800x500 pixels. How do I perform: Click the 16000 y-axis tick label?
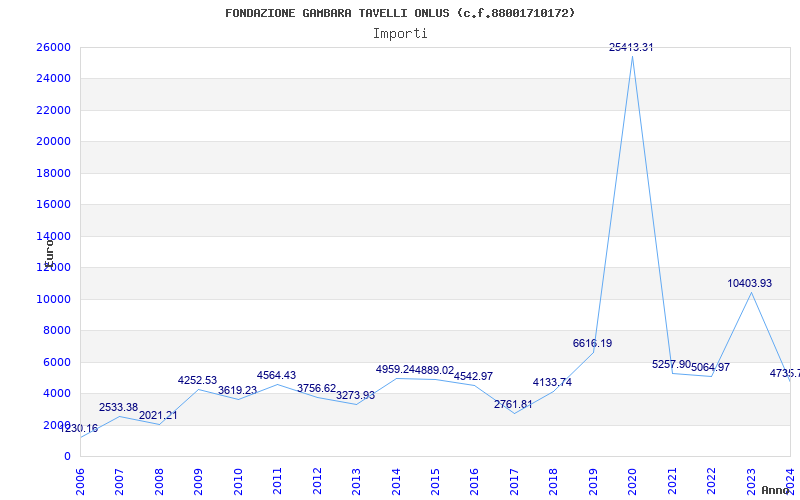coord(53,205)
